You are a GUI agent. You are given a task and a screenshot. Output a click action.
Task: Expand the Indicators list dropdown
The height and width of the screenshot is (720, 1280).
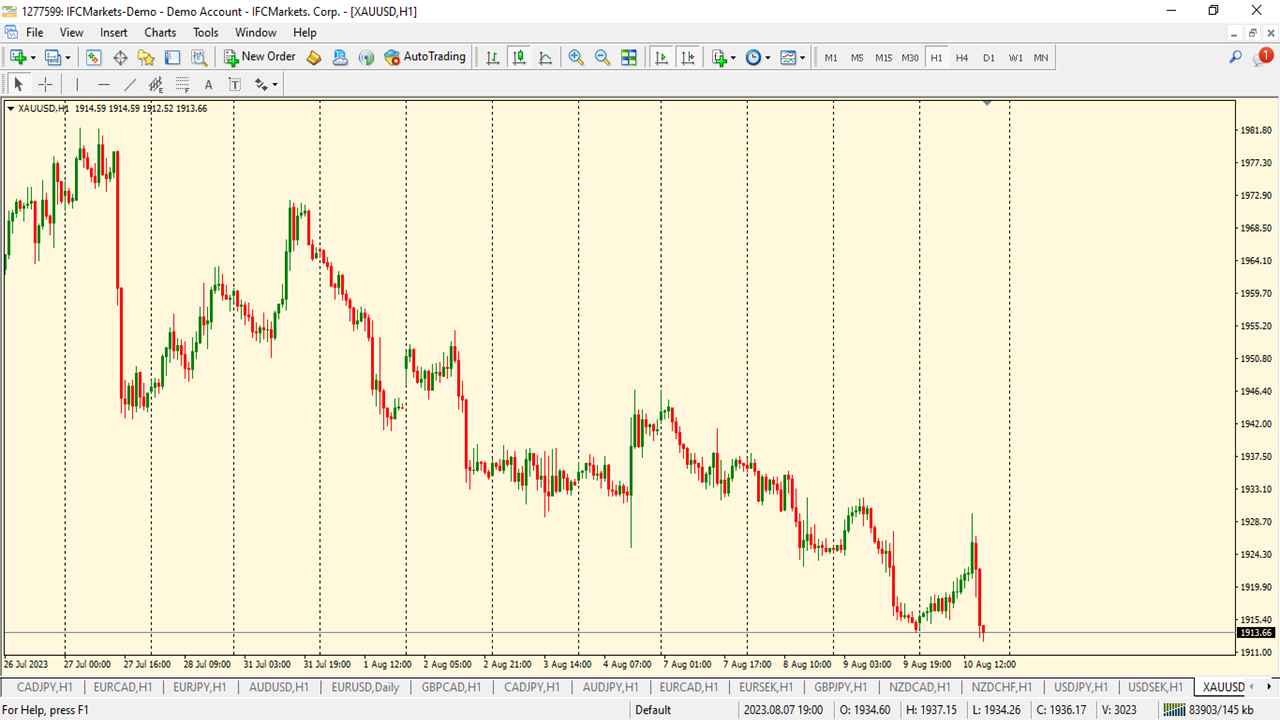735,57
